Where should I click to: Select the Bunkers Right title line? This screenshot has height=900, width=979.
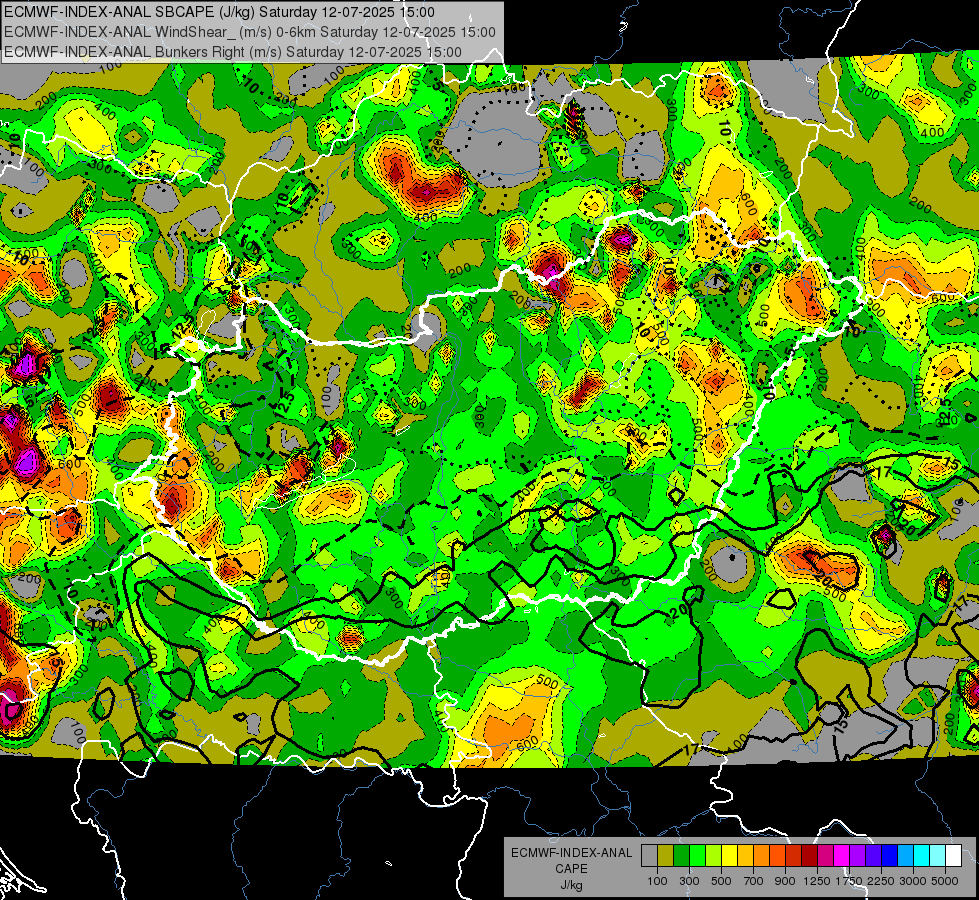point(233,52)
